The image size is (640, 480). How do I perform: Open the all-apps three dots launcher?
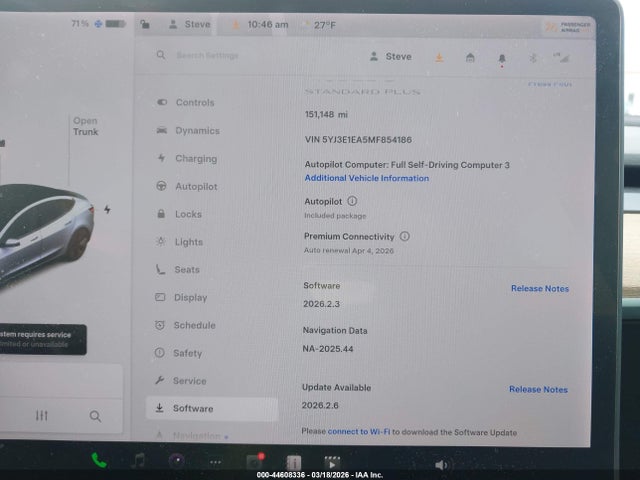(215, 462)
